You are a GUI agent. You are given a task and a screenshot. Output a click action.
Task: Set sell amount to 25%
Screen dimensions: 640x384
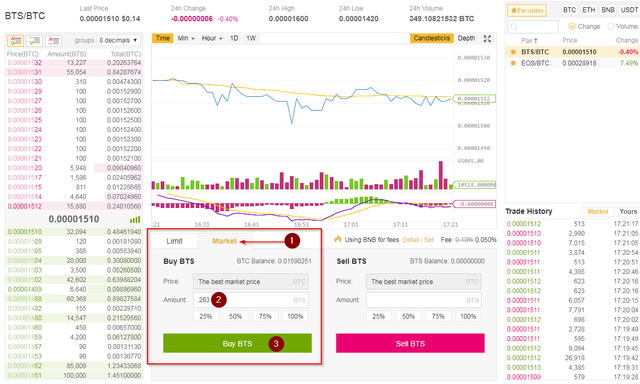(378, 316)
